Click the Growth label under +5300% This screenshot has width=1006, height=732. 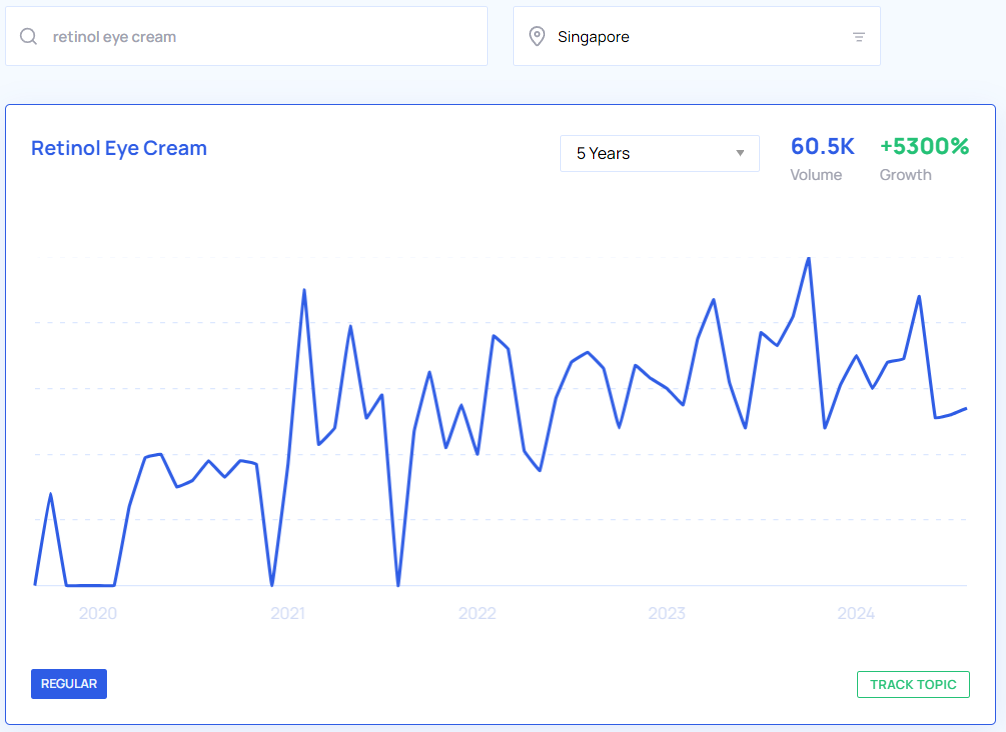click(905, 175)
